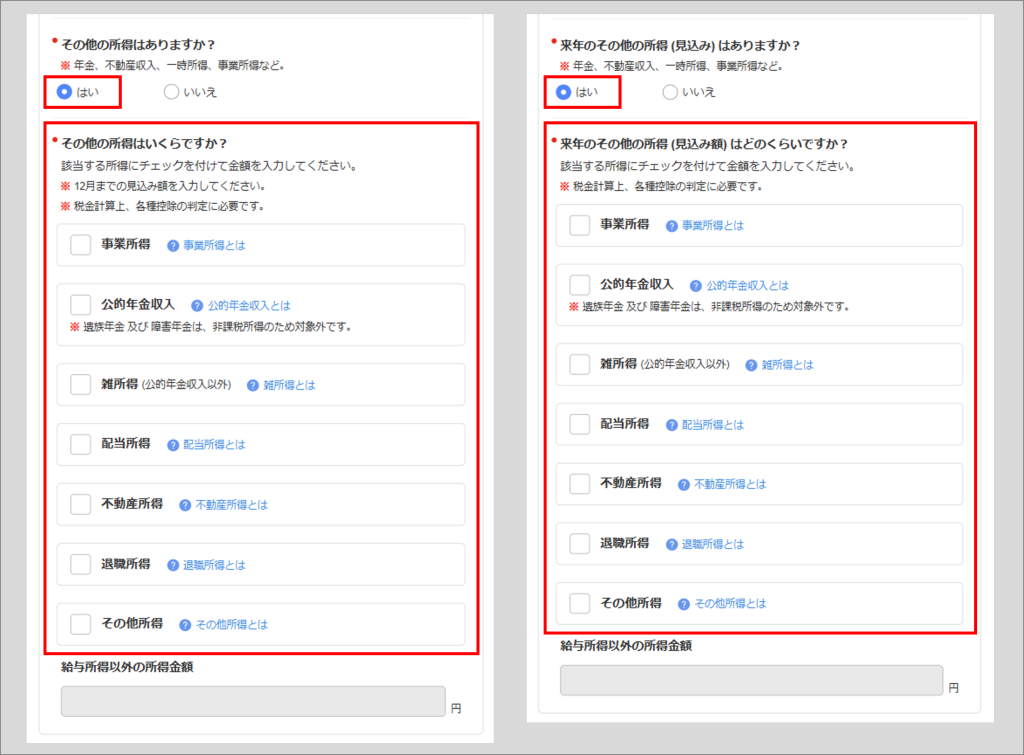Open 雑所得とは link in left form

tap(289, 385)
